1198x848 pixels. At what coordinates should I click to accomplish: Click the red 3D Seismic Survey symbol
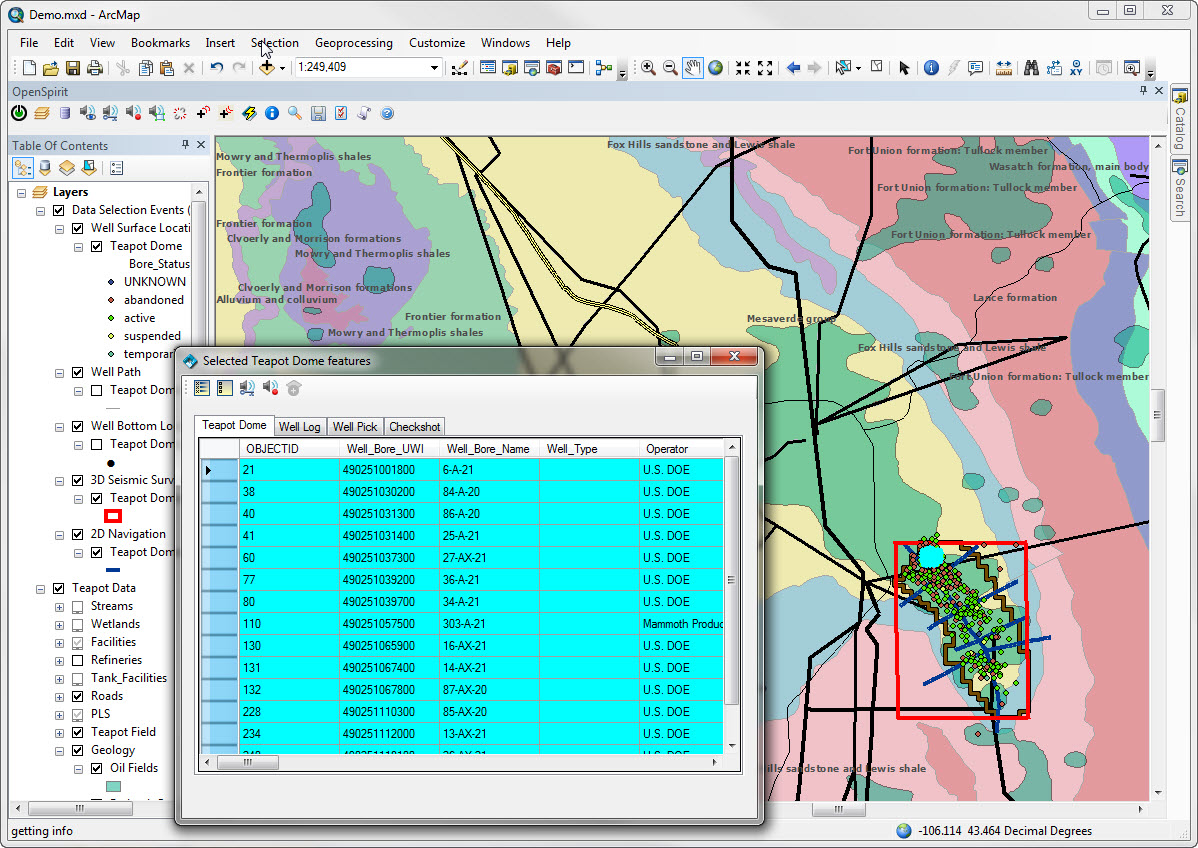tap(113, 516)
